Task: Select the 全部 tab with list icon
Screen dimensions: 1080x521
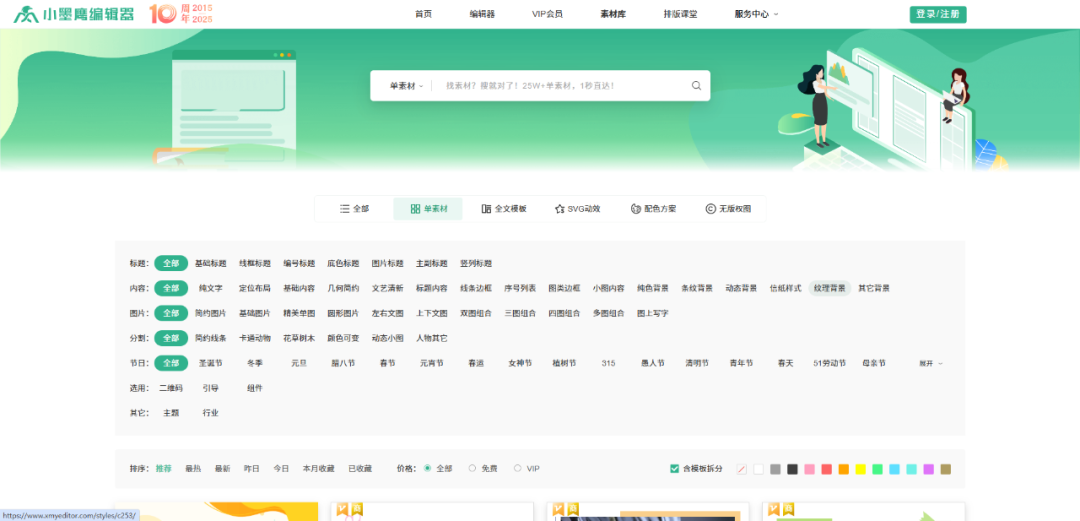Action: click(354, 209)
